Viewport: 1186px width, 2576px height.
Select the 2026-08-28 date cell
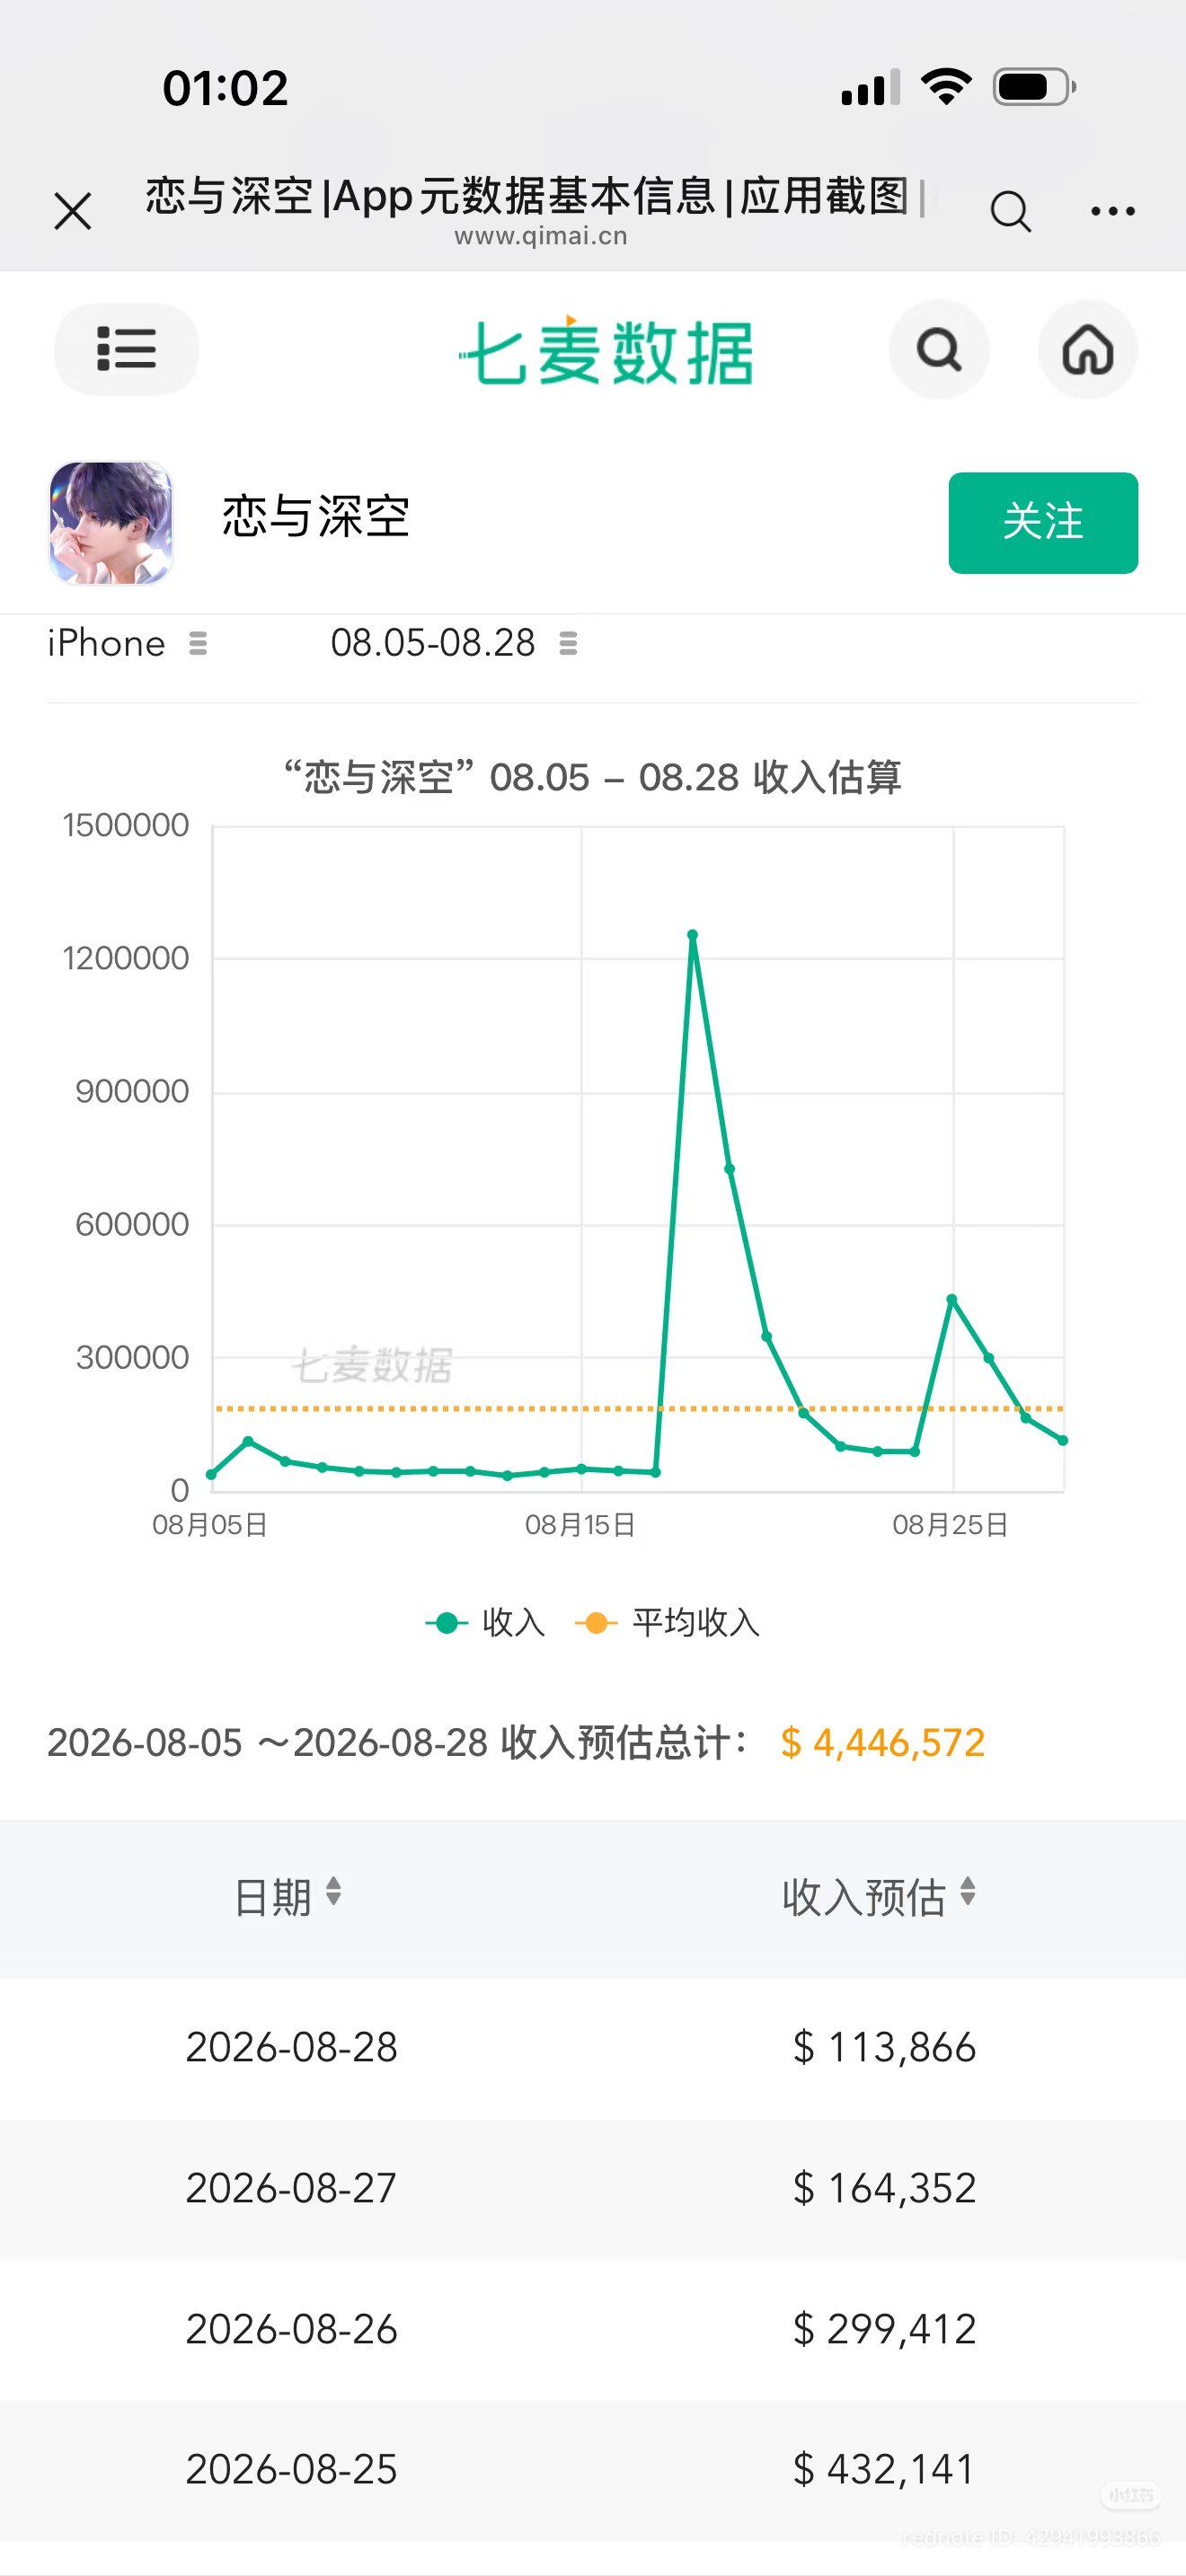pyautogui.click(x=292, y=2047)
